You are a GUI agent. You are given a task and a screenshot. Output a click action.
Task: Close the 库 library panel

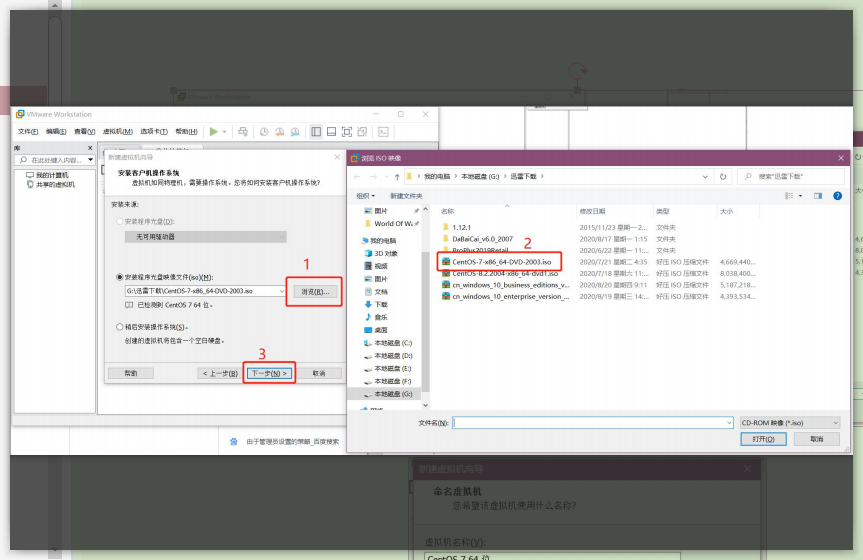coord(90,148)
